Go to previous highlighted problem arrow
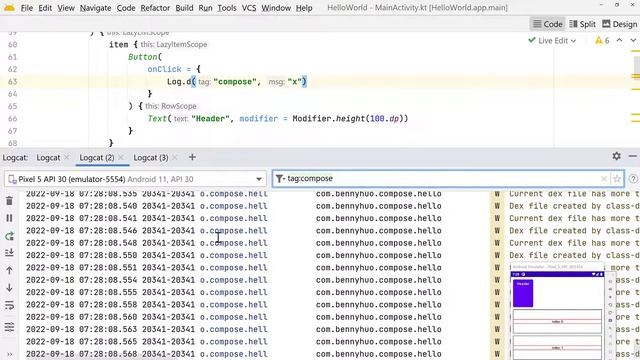This screenshot has height=360, width=640. point(619,40)
